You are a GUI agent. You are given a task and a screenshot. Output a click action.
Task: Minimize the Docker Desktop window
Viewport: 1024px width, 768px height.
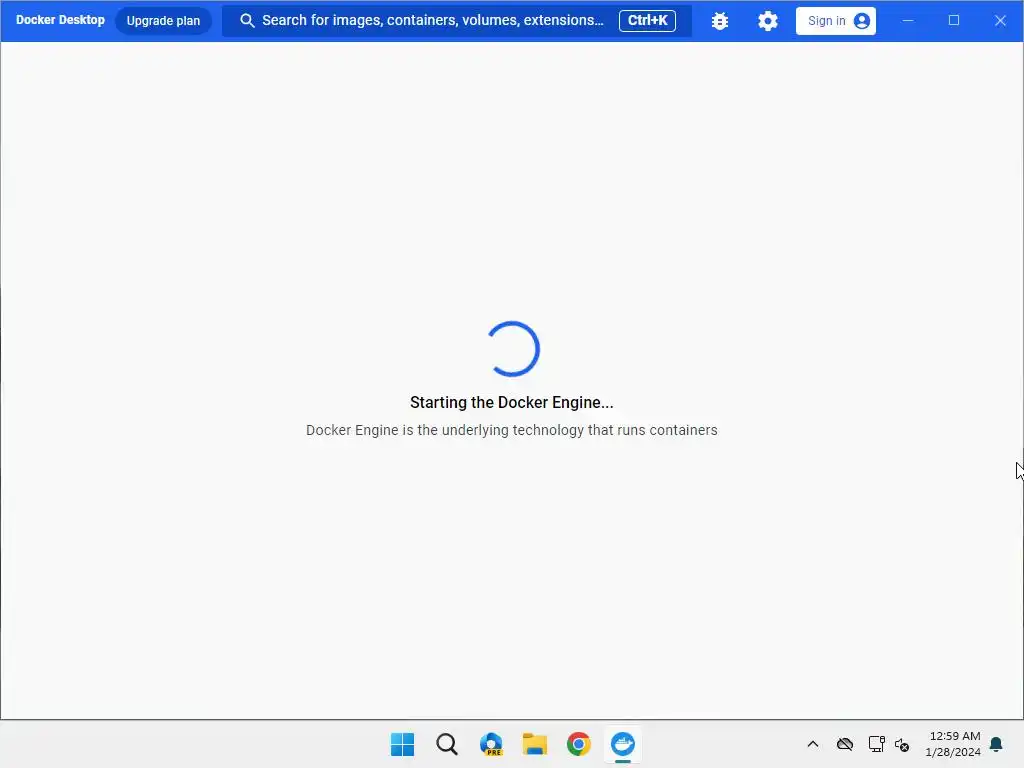point(908,21)
